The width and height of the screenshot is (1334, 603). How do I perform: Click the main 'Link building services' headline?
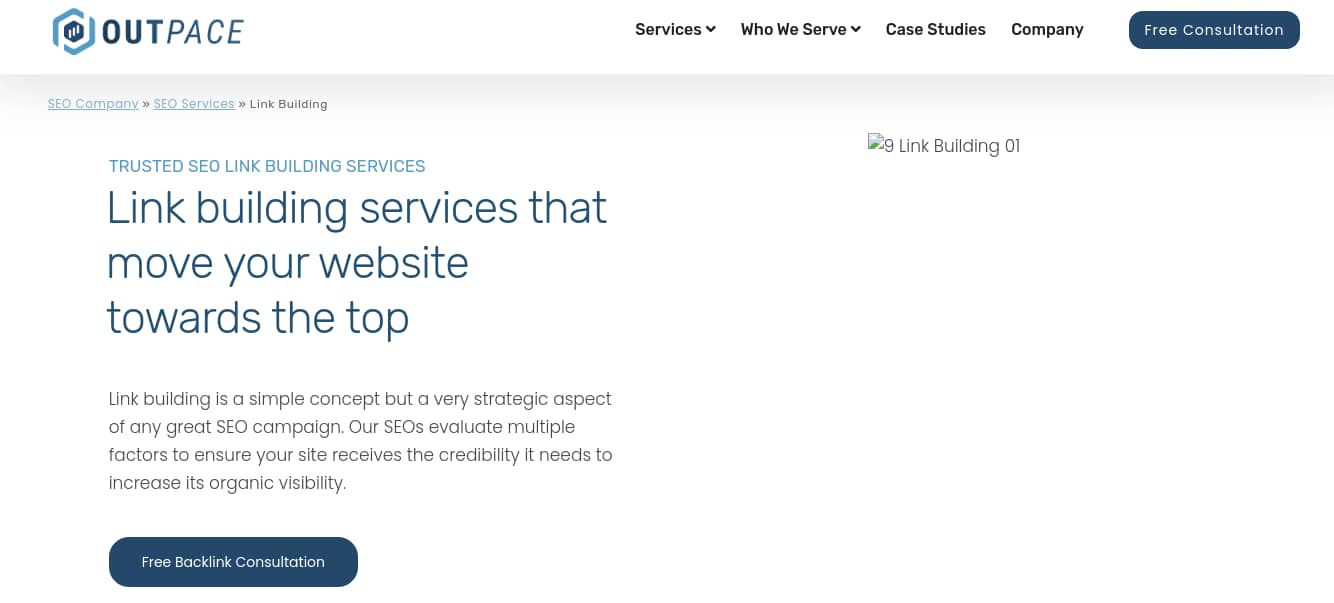pos(357,262)
